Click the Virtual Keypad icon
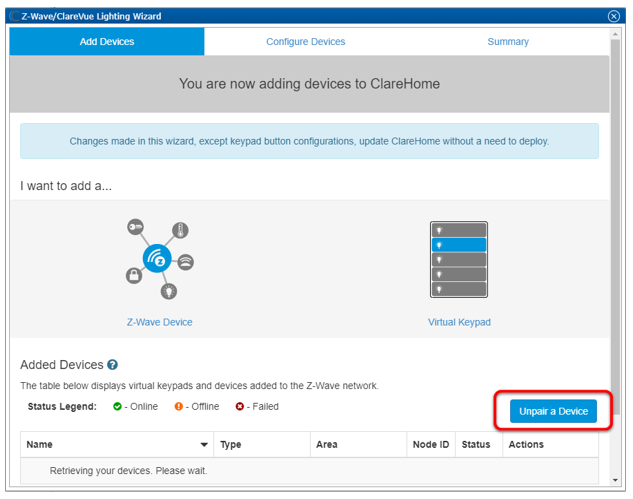633x499 pixels. pyautogui.click(x=459, y=259)
